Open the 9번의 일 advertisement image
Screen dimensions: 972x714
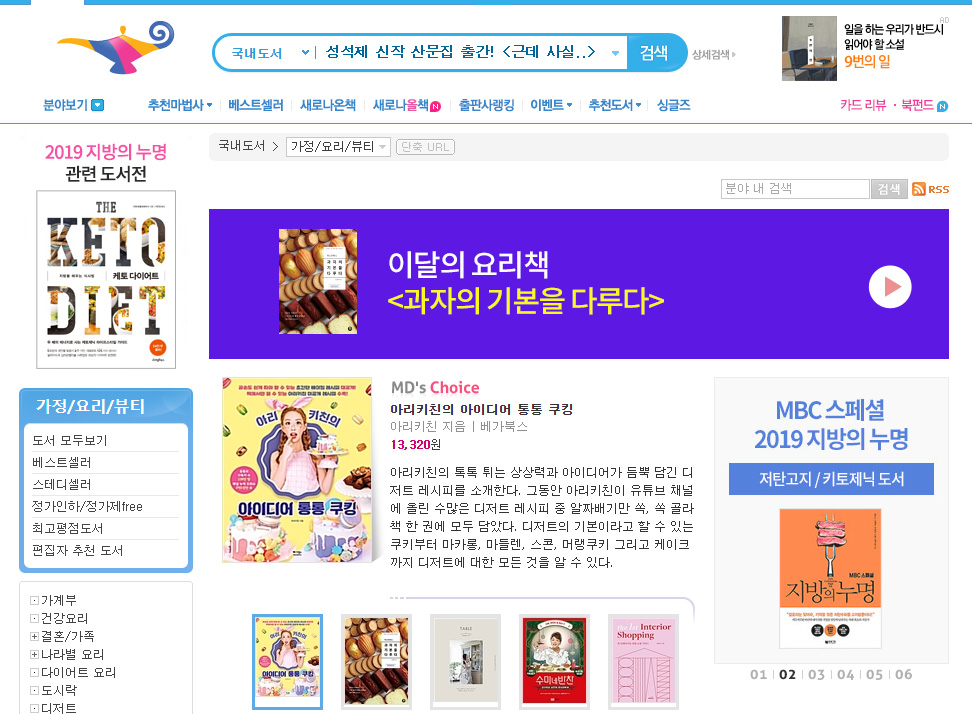click(x=810, y=48)
